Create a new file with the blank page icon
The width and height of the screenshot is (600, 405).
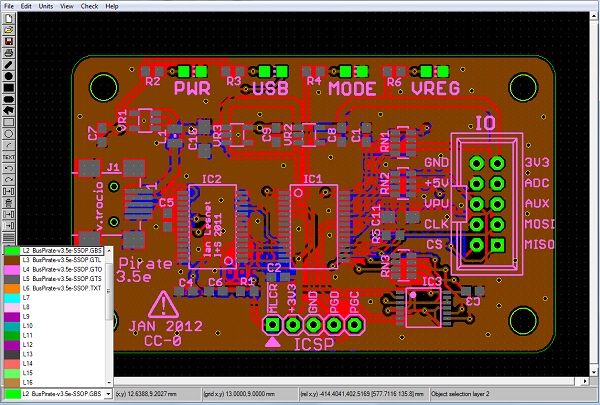click(x=8, y=18)
